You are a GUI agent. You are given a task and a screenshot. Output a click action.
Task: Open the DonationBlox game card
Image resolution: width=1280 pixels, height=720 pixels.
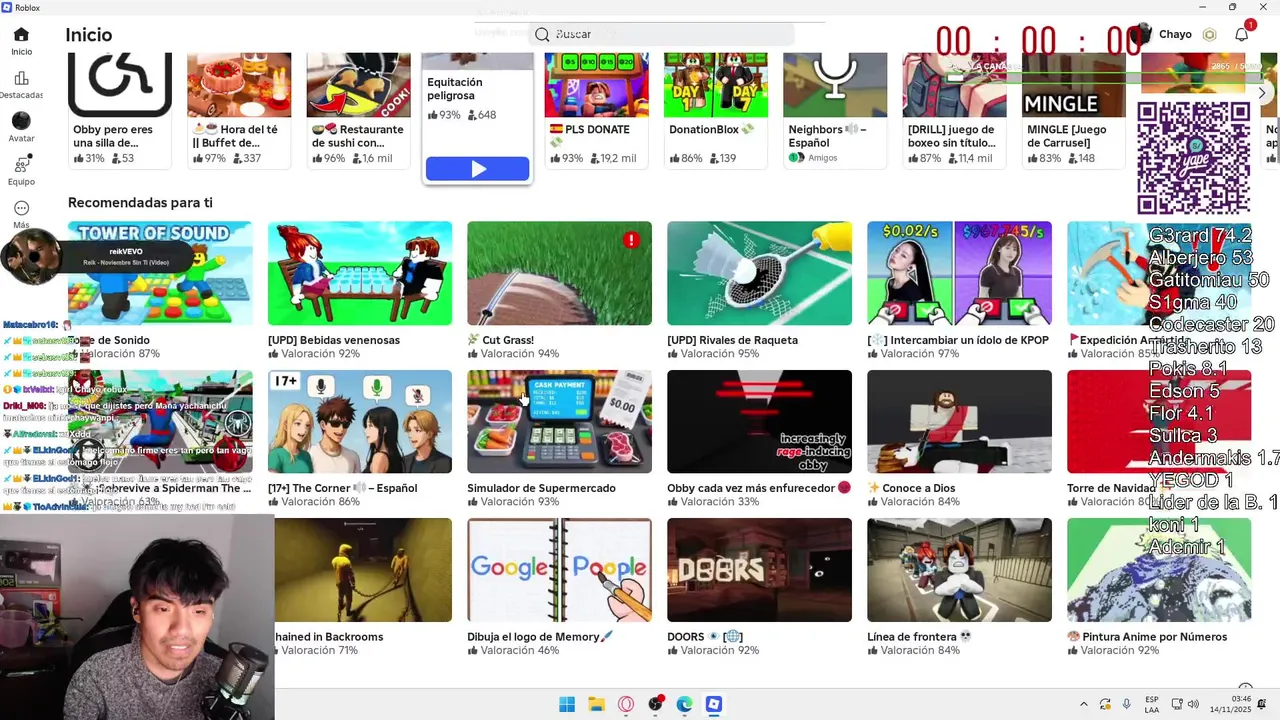pyautogui.click(x=716, y=110)
